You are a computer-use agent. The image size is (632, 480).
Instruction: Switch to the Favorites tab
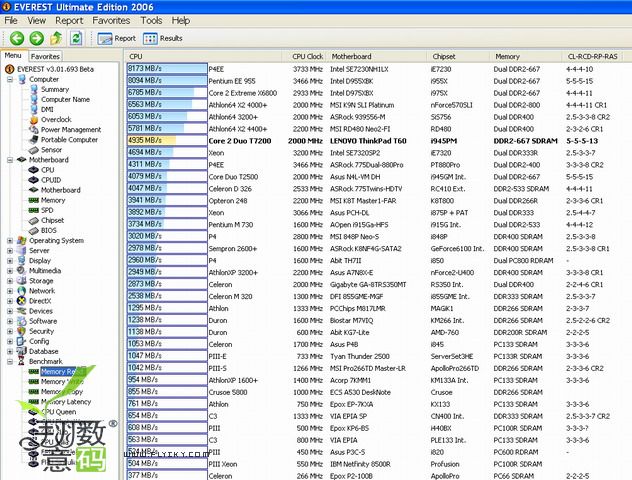45,56
